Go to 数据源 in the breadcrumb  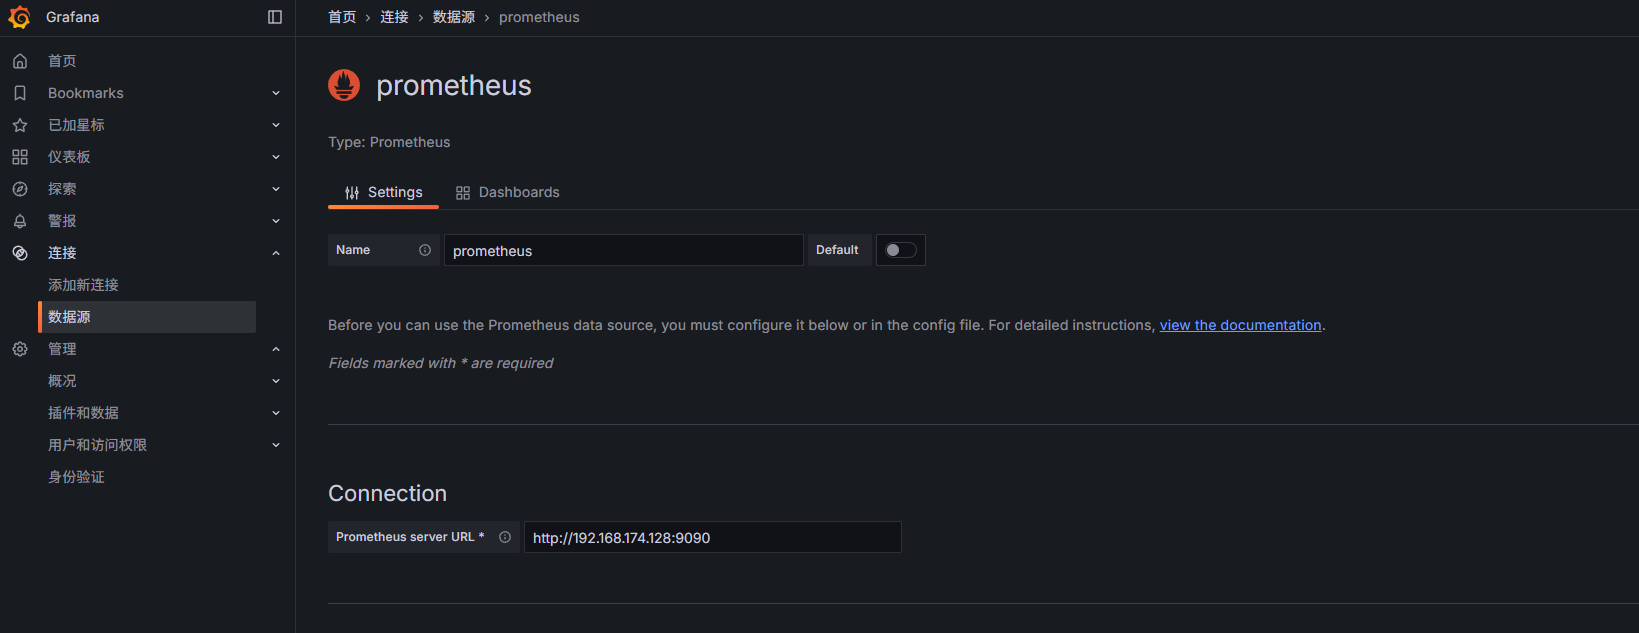(454, 17)
